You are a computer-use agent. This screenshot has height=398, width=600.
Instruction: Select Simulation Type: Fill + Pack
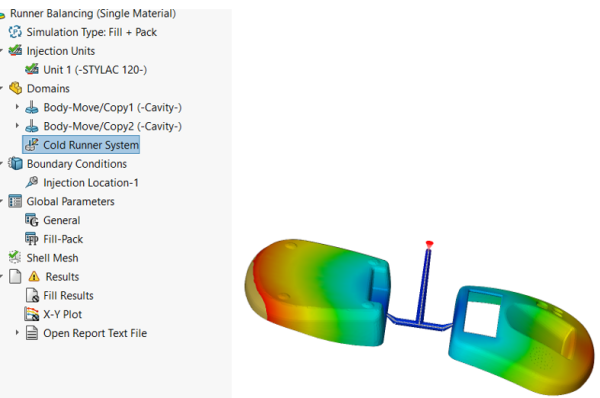coord(91,32)
